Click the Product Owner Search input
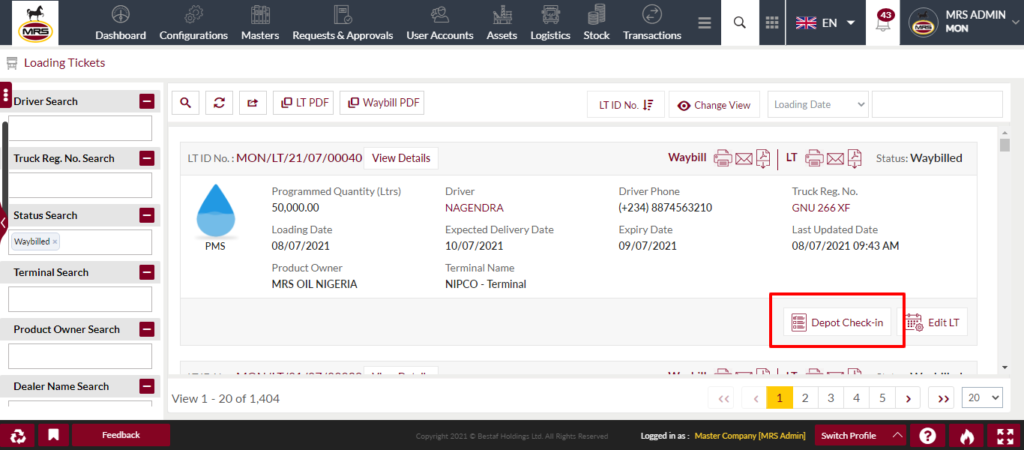The image size is (1024, 450). (80, 356)
